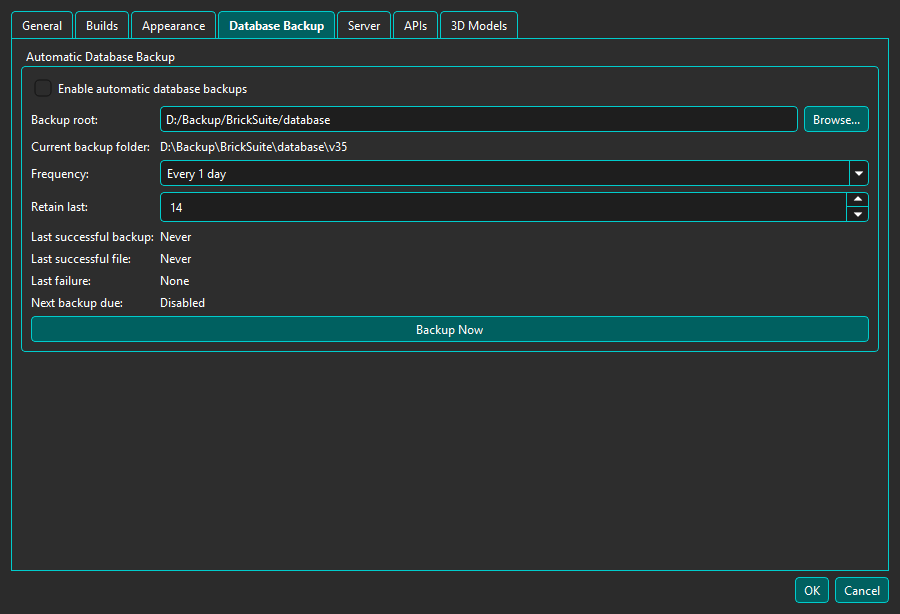
Task: Open the Builds tab
Action: point(102,26)
